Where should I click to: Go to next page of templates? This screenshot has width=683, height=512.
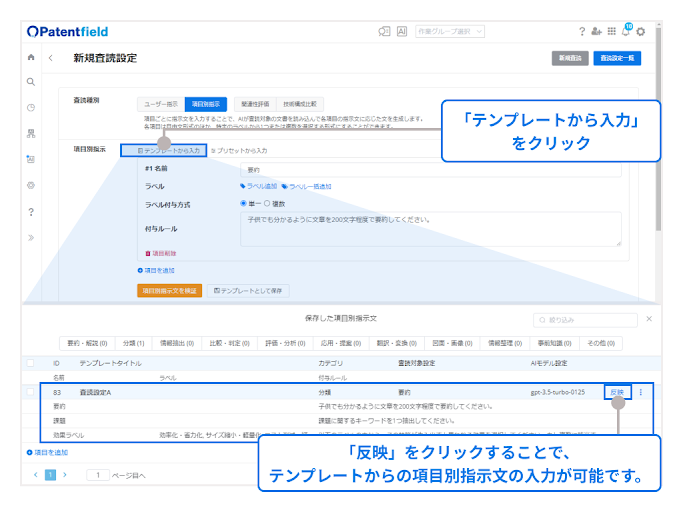point(66,475)
